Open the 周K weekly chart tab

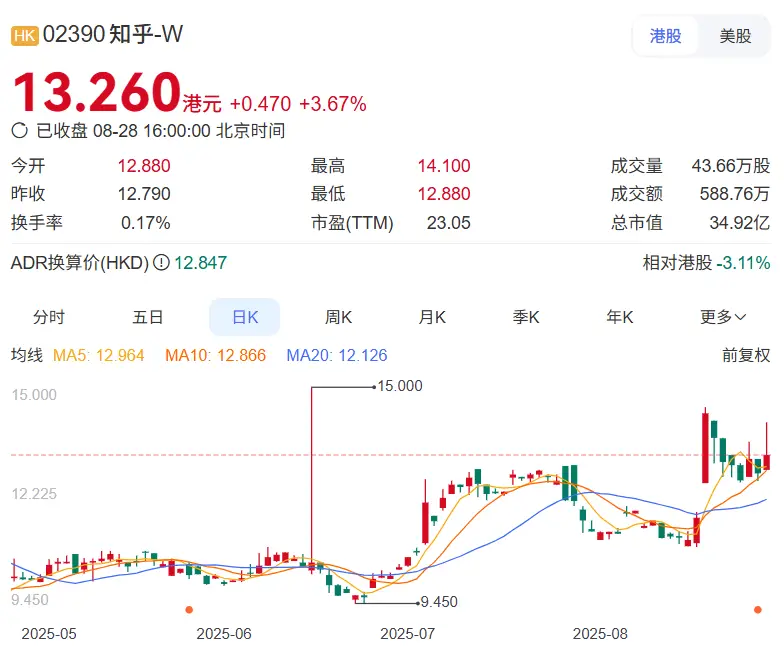tap(338, 317)
